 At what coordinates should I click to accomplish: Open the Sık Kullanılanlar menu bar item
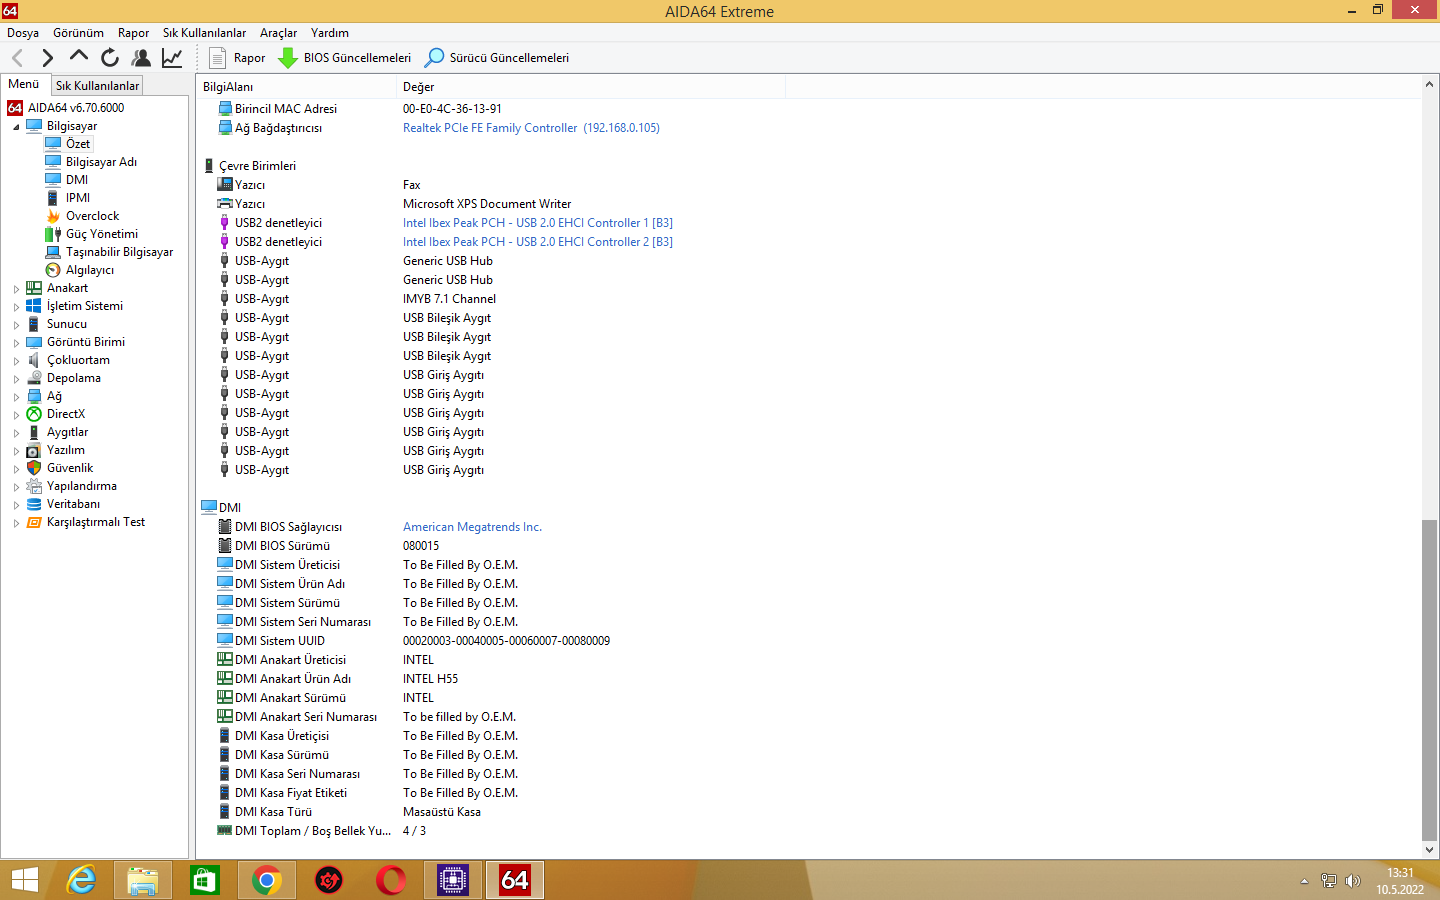click(204, 33)
